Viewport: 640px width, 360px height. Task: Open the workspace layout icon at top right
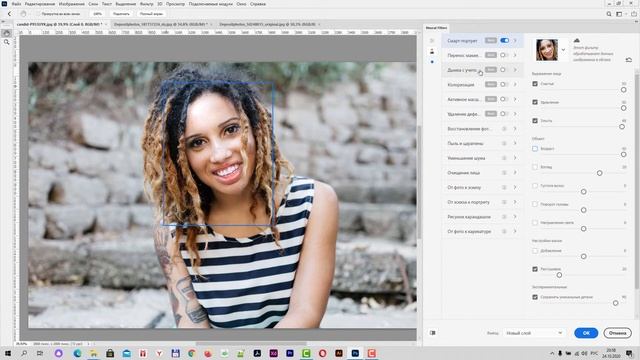coord(619,14)
